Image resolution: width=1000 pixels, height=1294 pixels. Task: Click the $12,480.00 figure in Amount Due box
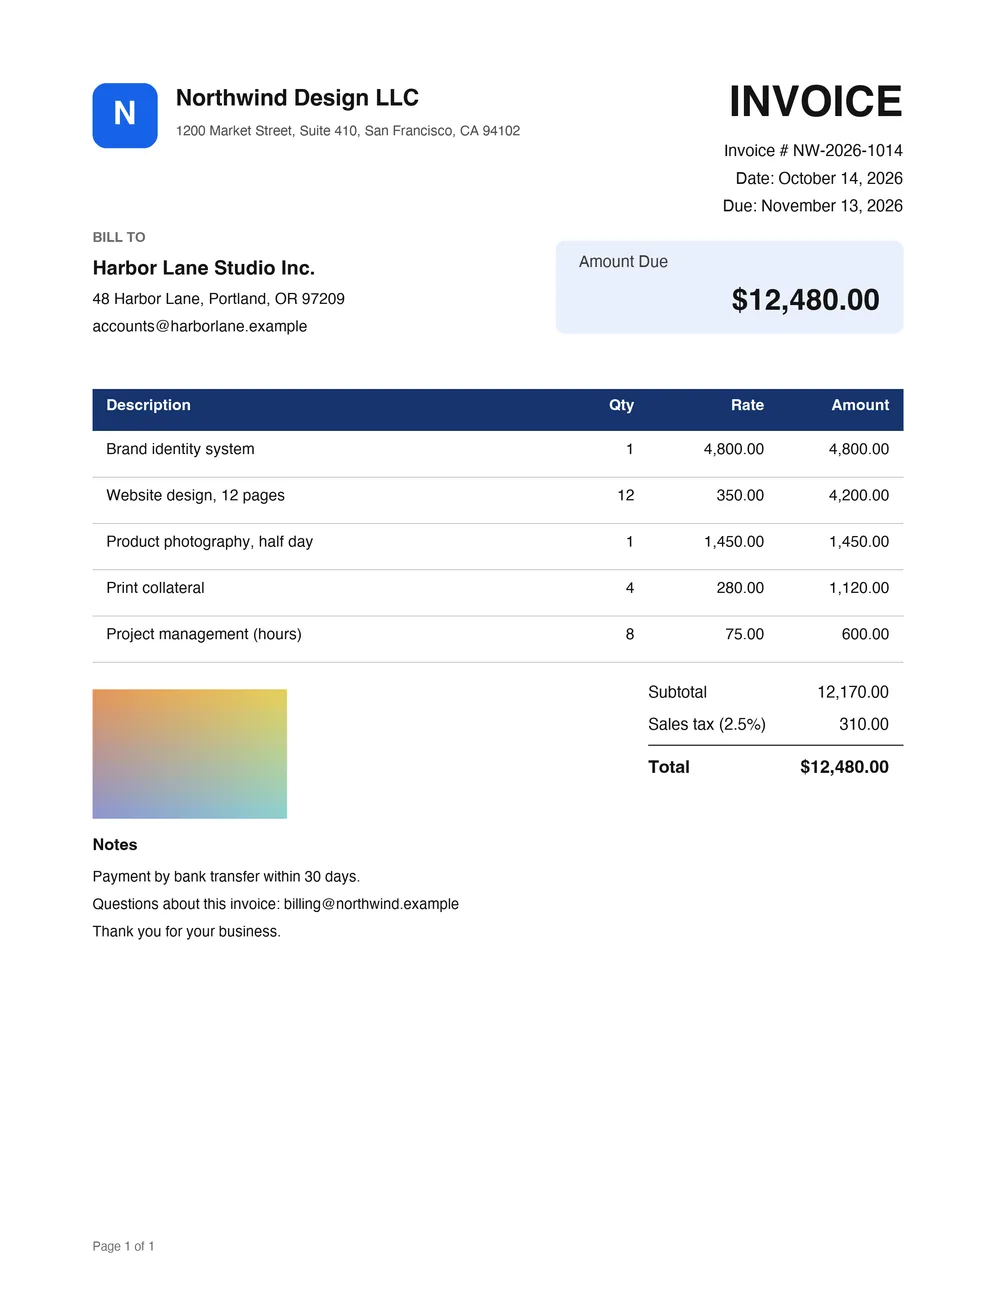806,300
